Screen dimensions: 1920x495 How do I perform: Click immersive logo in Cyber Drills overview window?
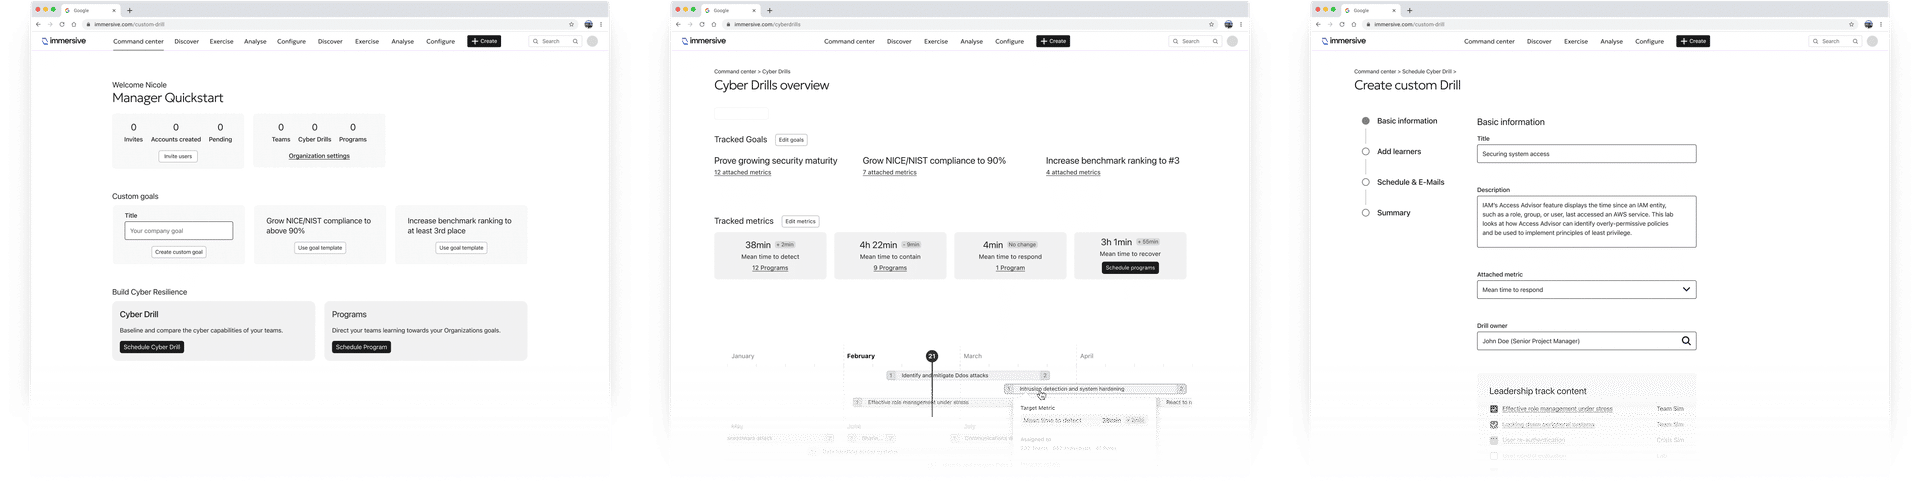(x=704, y=41)
